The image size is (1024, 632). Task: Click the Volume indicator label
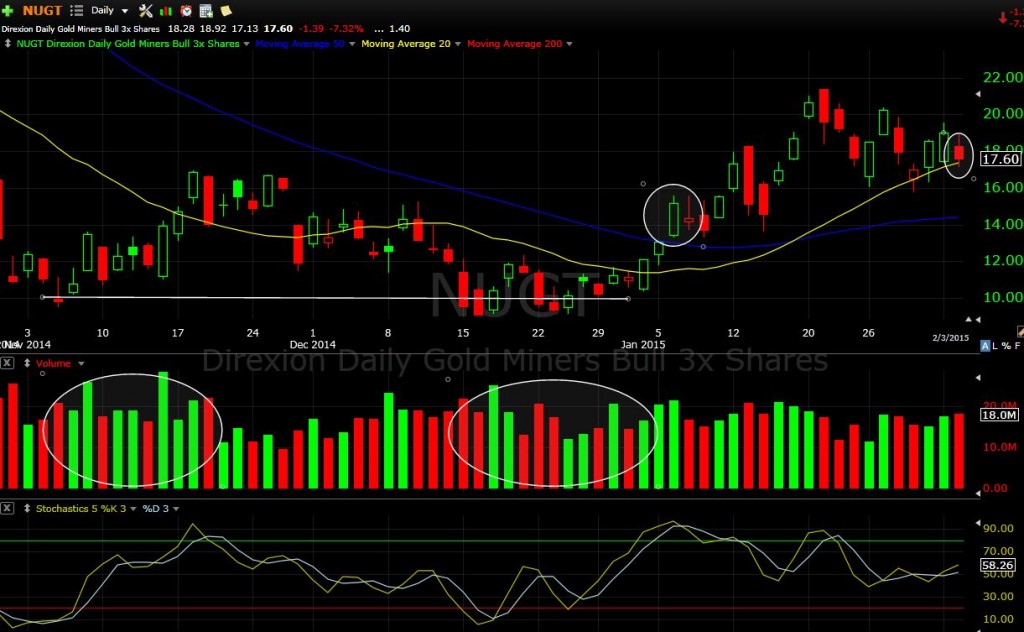53,363
